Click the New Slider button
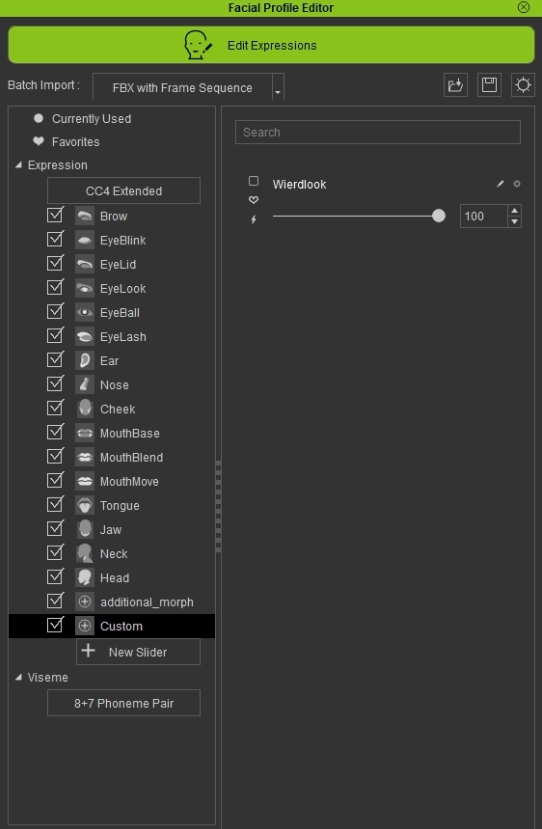 [138, 651]
